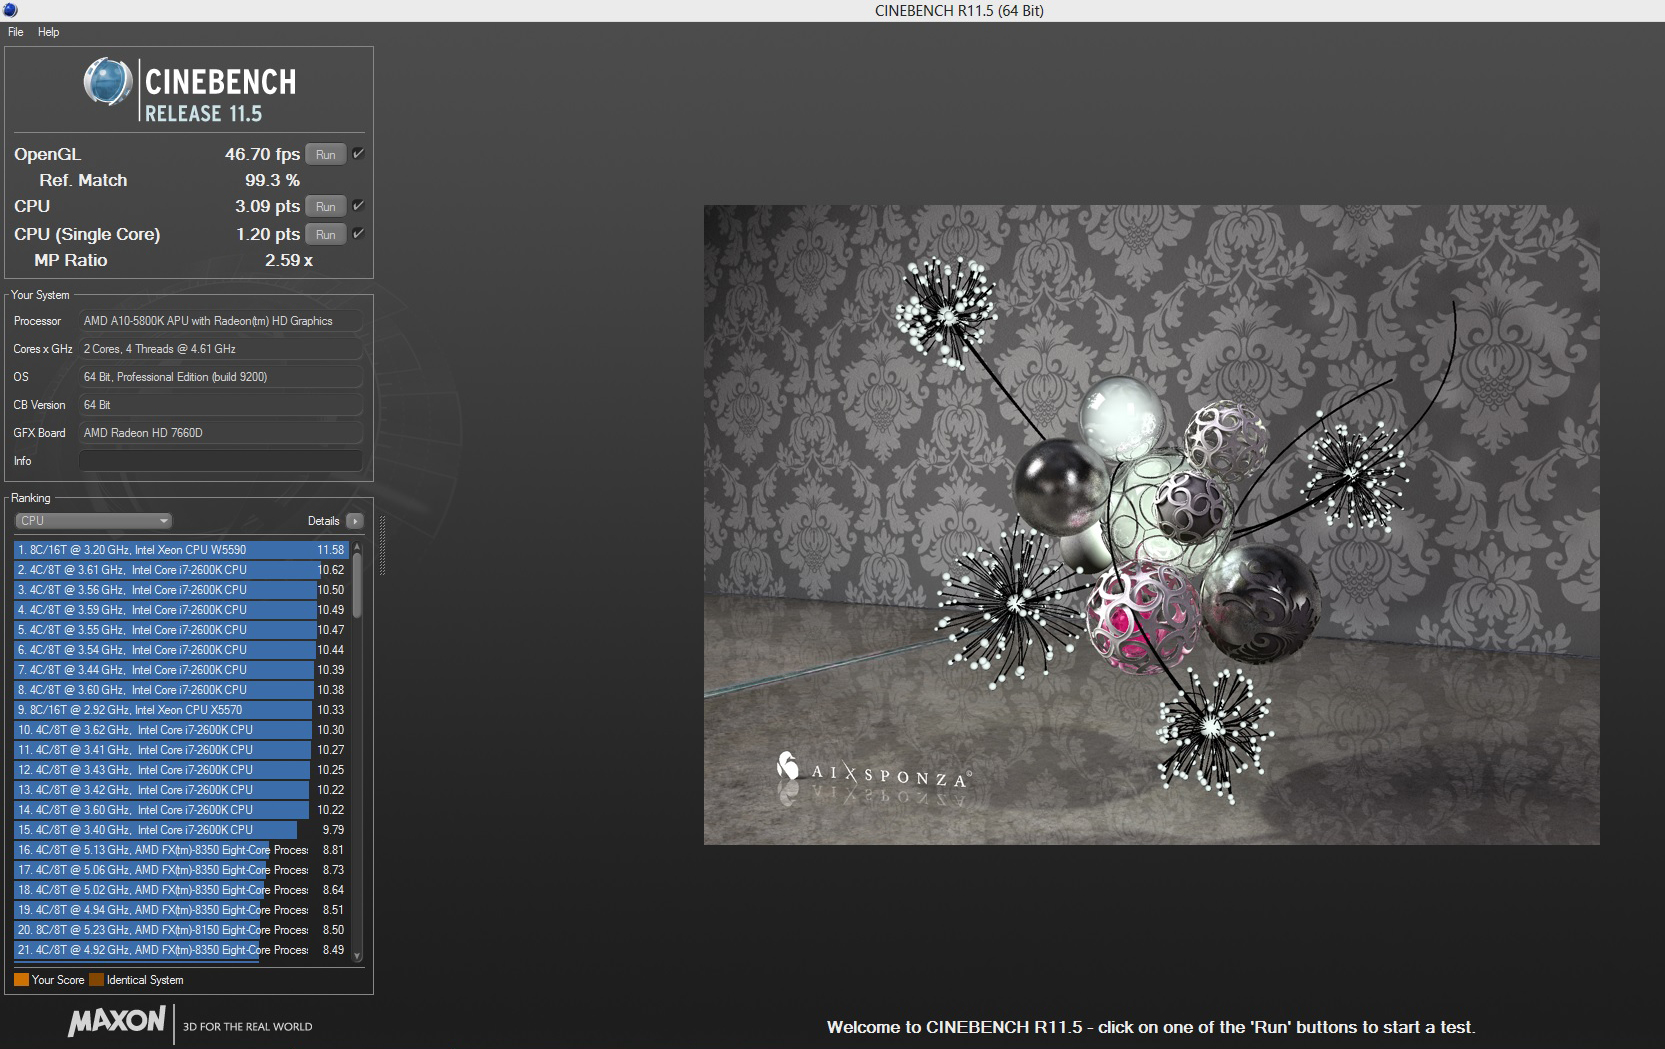1665x1049 pixels.
Task: Click the Maxon logo at bottom
Action: coord(117,1021)
